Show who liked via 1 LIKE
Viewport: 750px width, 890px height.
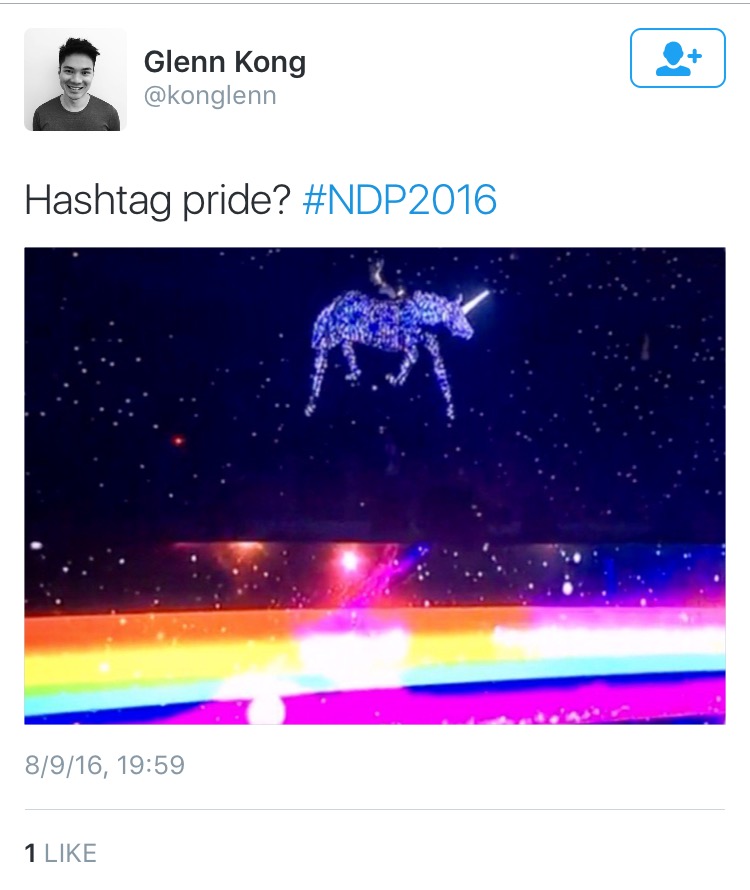(61, 853)
